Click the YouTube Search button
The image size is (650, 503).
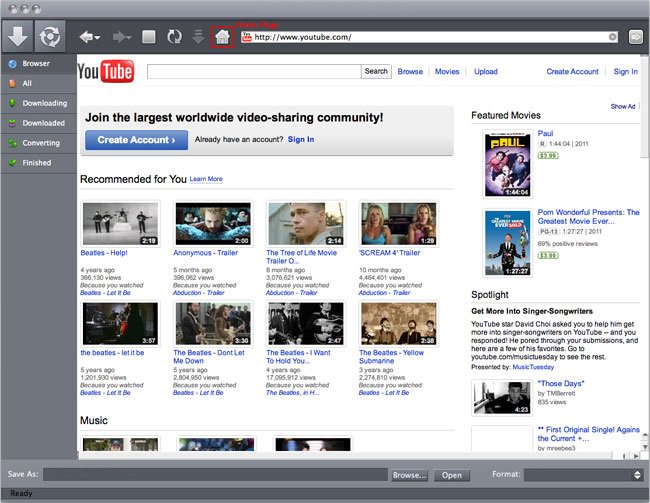click(x=376, y=71)
